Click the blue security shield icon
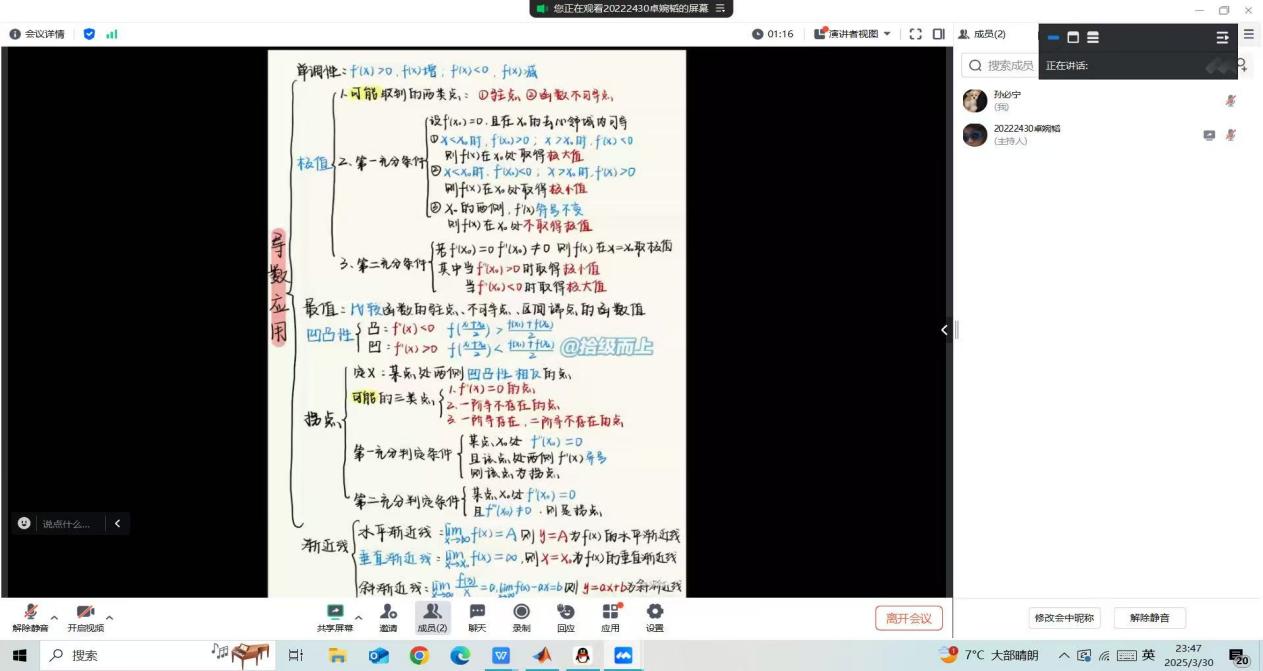This screenshot has height=671, width=1263. [89, 34]
